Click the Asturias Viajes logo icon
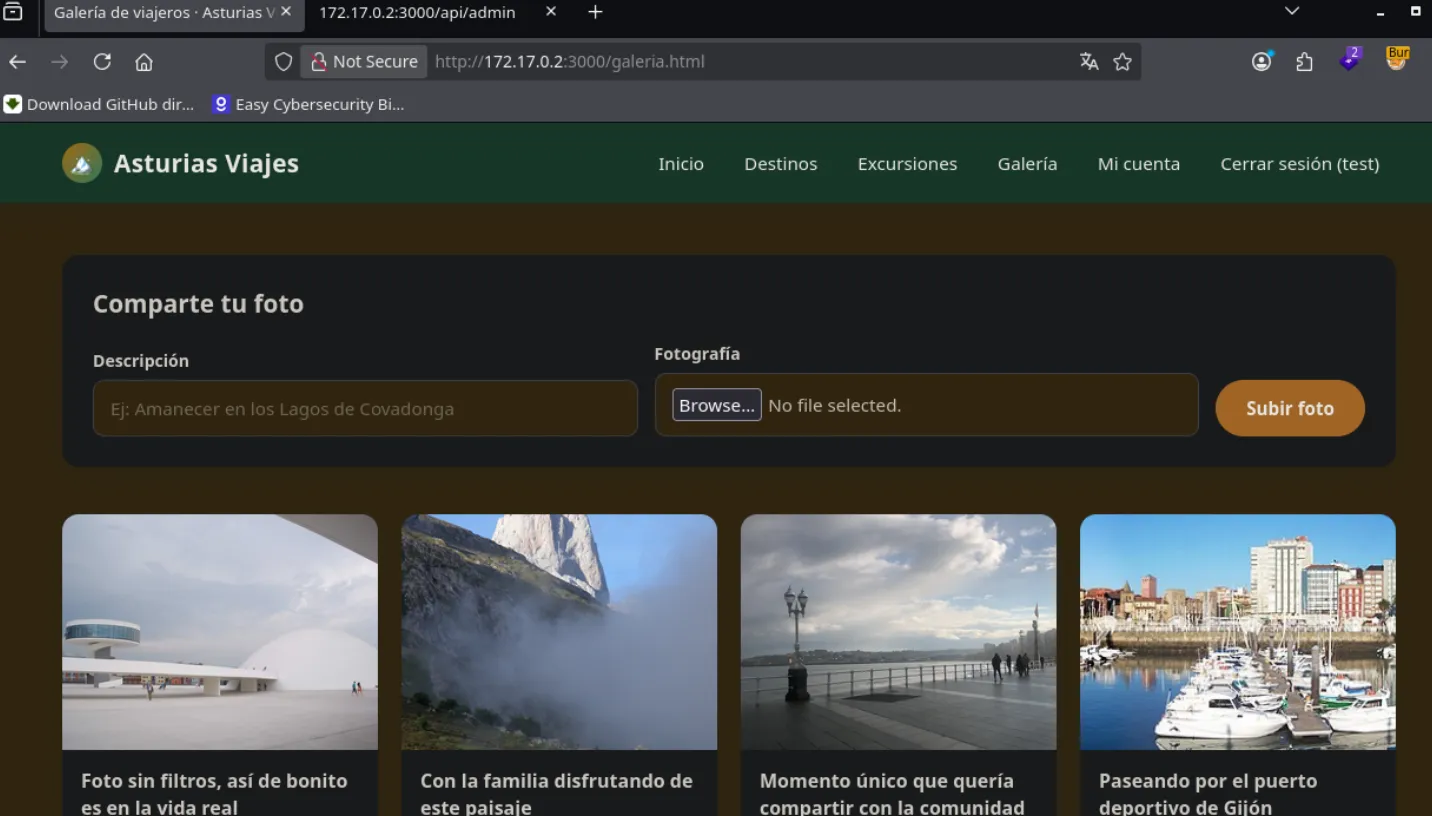Screen dimensions: 1432x816 coord(82,163)
